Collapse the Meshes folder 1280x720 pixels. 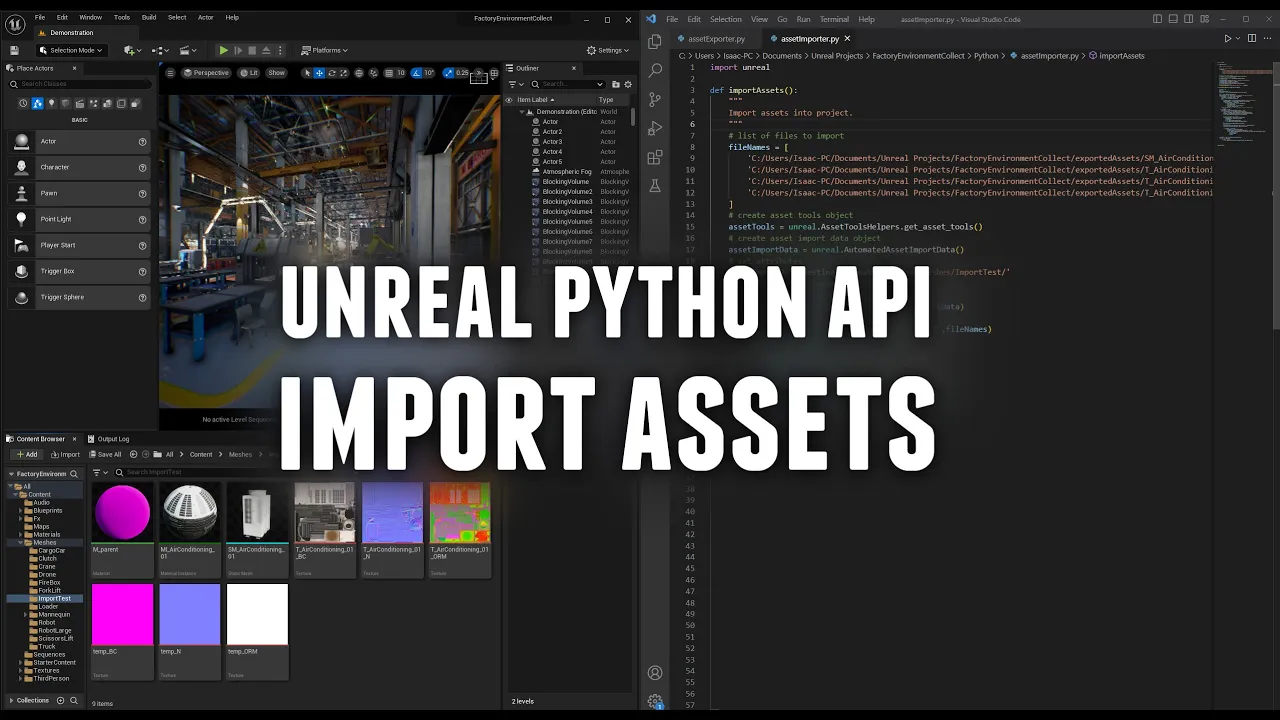[x=20, y=543]
